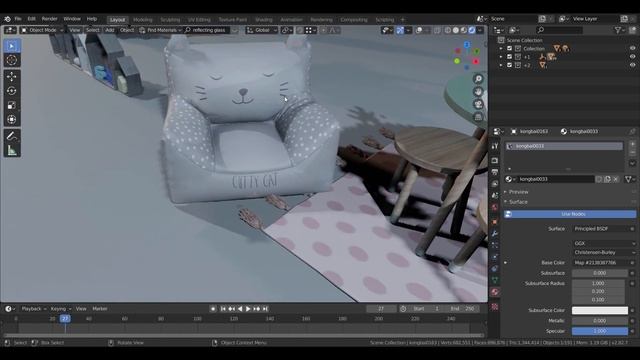Hide +1 collection with eye icon

(632, 57)
